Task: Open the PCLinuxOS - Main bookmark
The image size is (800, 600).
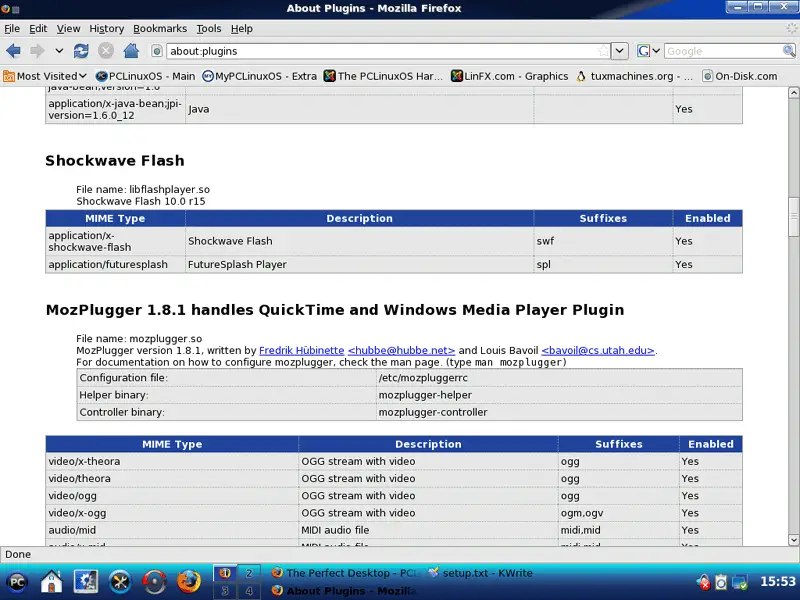Action: point(145,76)
